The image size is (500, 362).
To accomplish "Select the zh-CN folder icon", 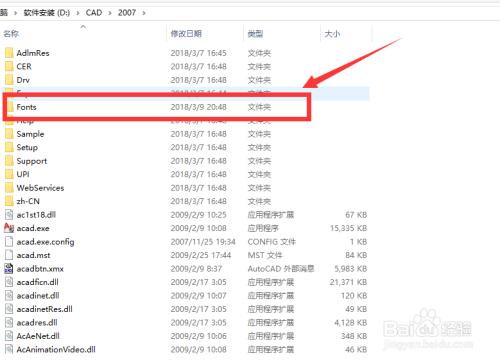I will pyautogui.click(x=9, y=201).
